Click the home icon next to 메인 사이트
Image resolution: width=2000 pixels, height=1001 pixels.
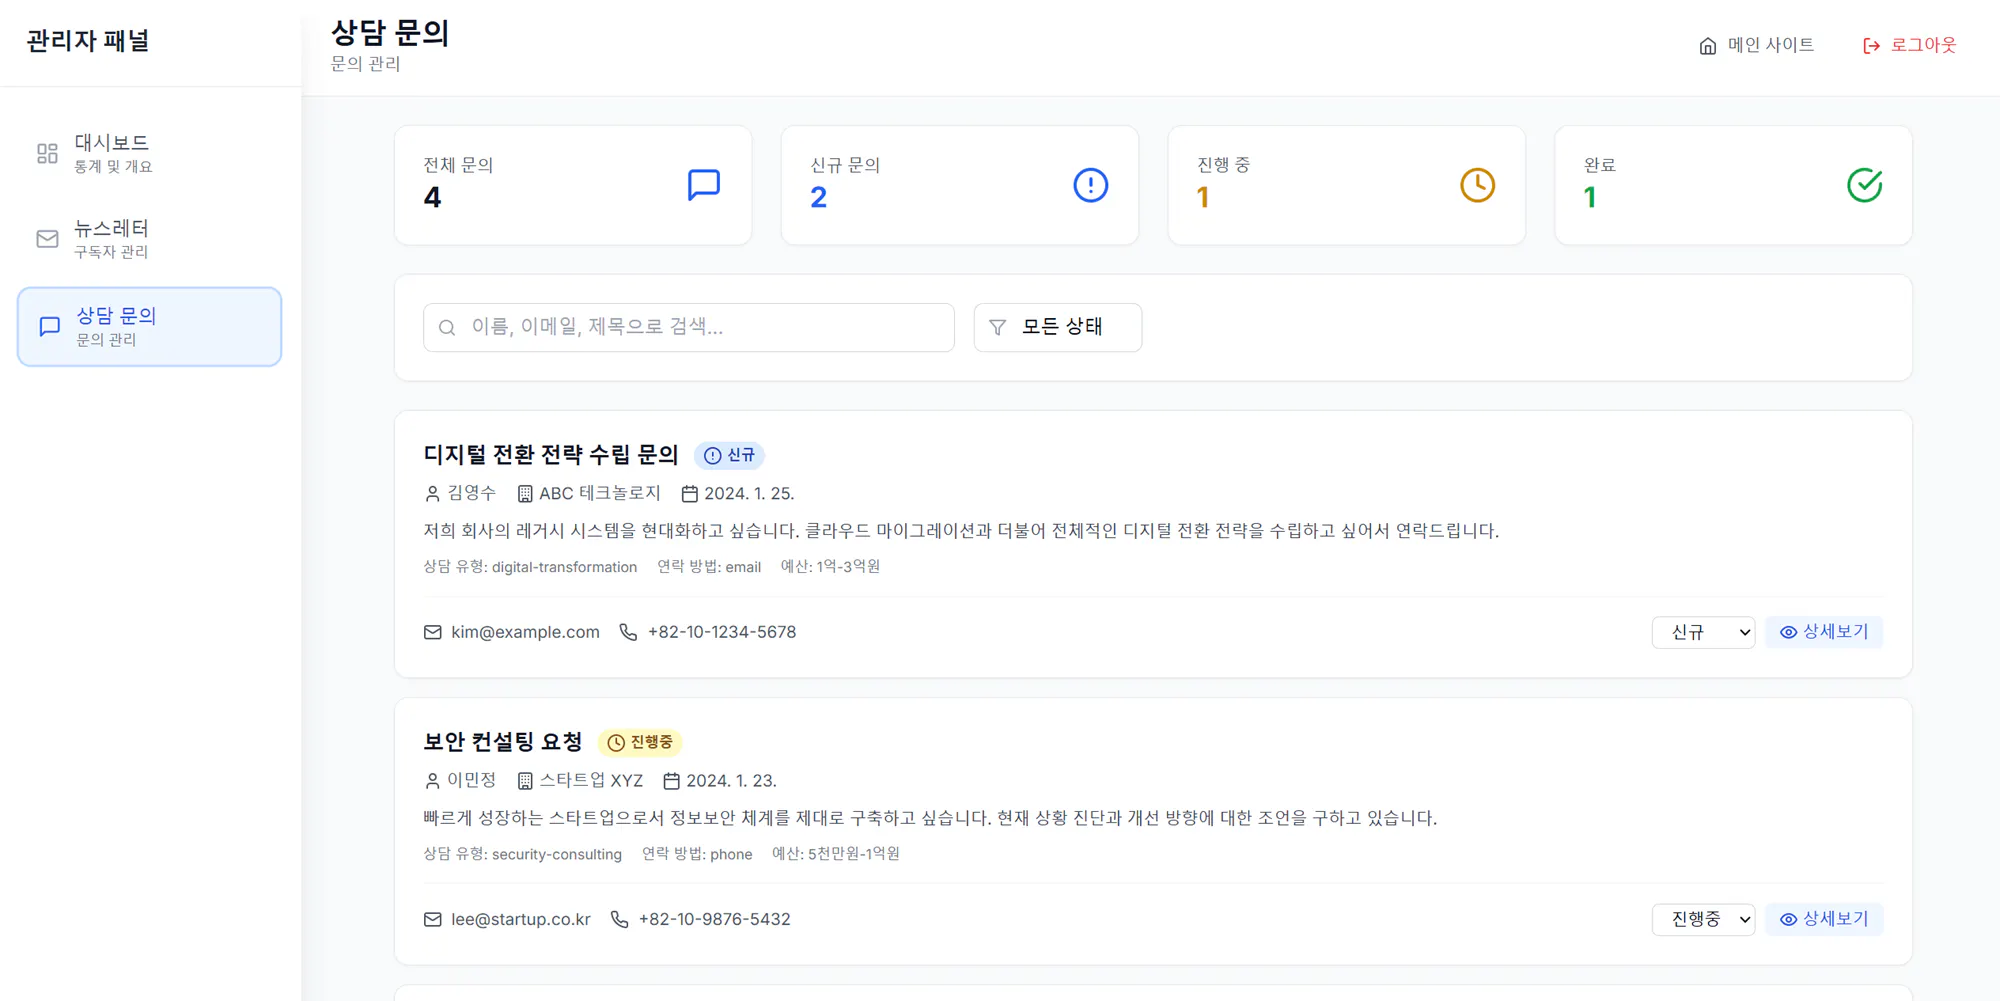[x=1706, y=44]
